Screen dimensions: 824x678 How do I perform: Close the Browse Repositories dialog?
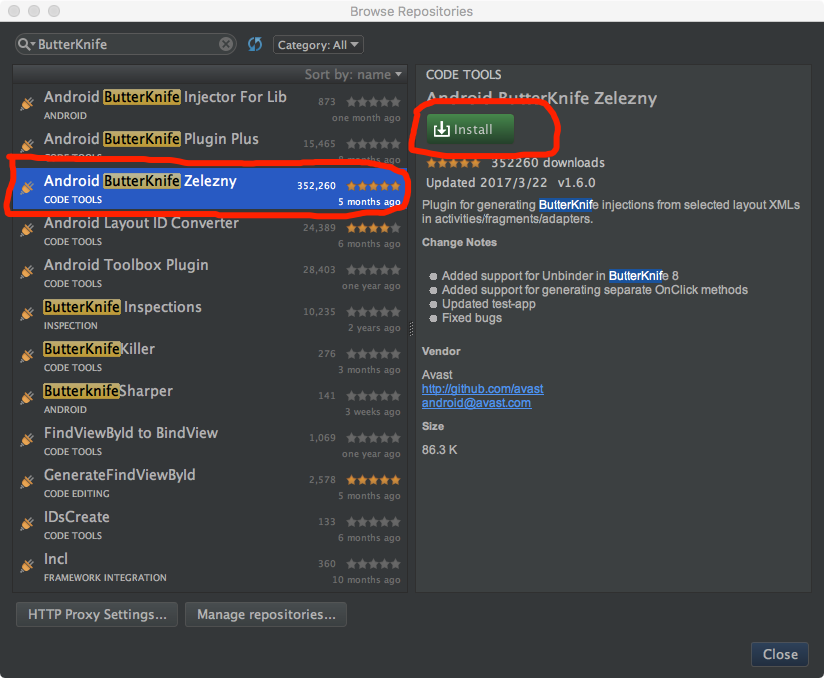pos(780,654)
